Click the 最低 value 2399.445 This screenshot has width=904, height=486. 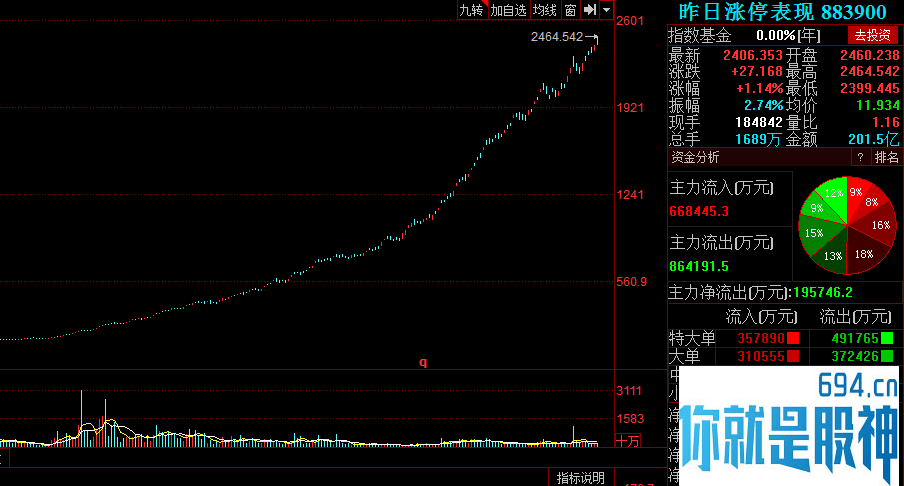coord(869,89)
